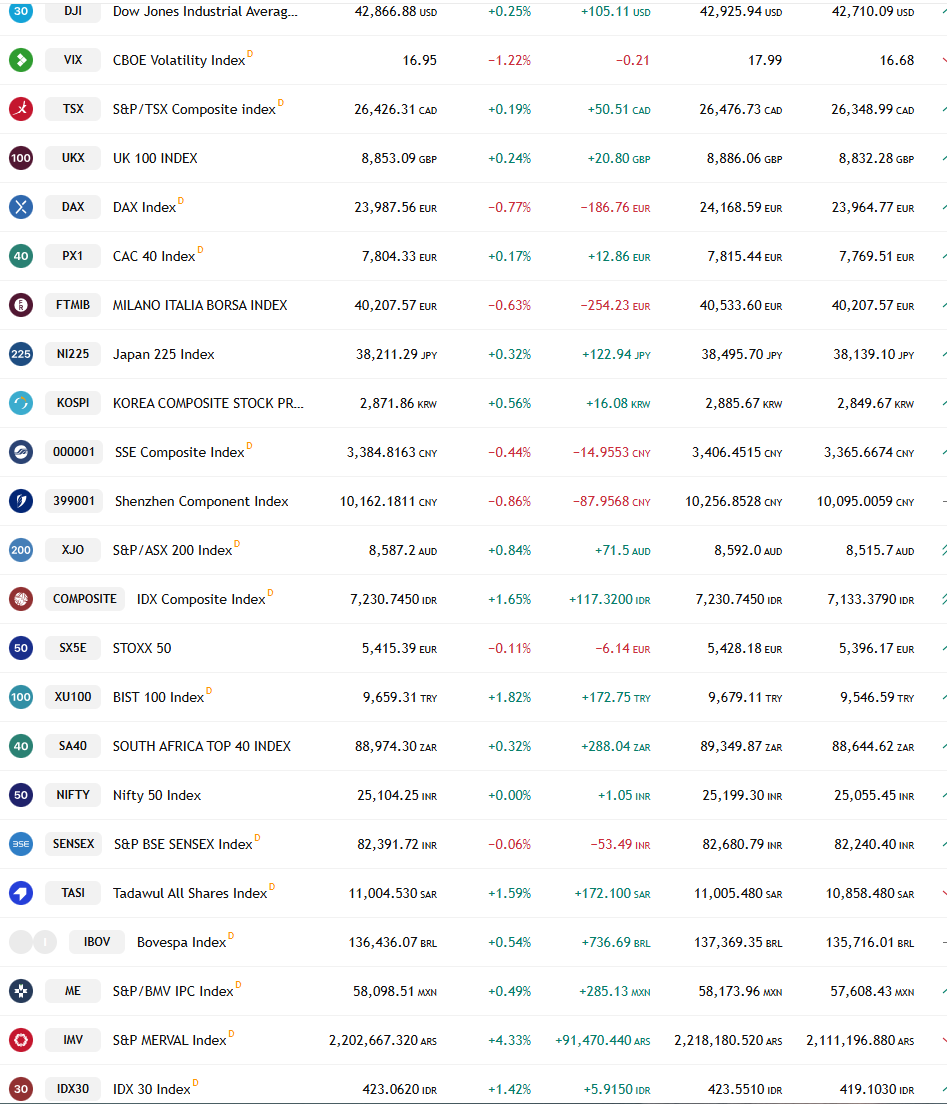
Task: Open the Bovespa Index link
Action: pyautogui.click(x=182, y=942)
